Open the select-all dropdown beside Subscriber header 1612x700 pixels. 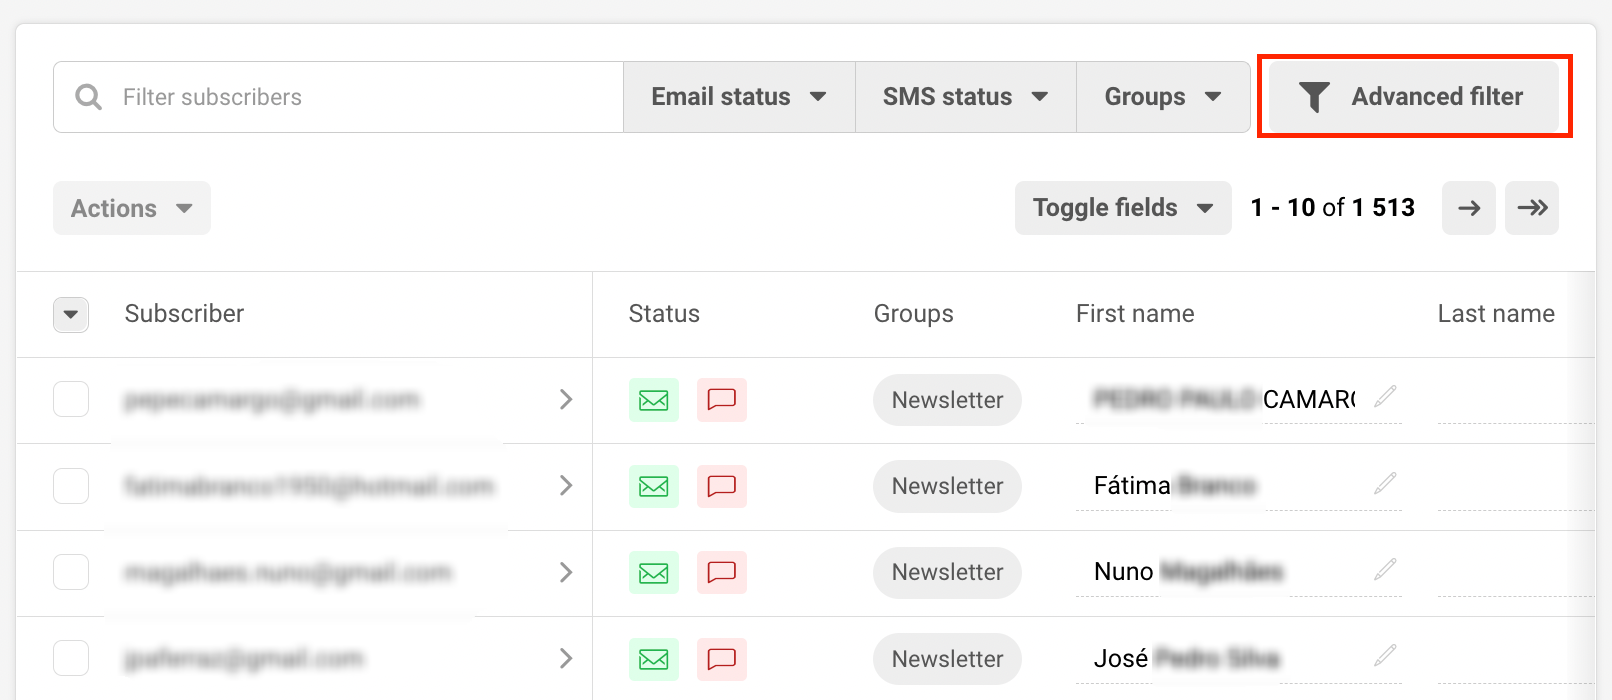tap(71, 314)
